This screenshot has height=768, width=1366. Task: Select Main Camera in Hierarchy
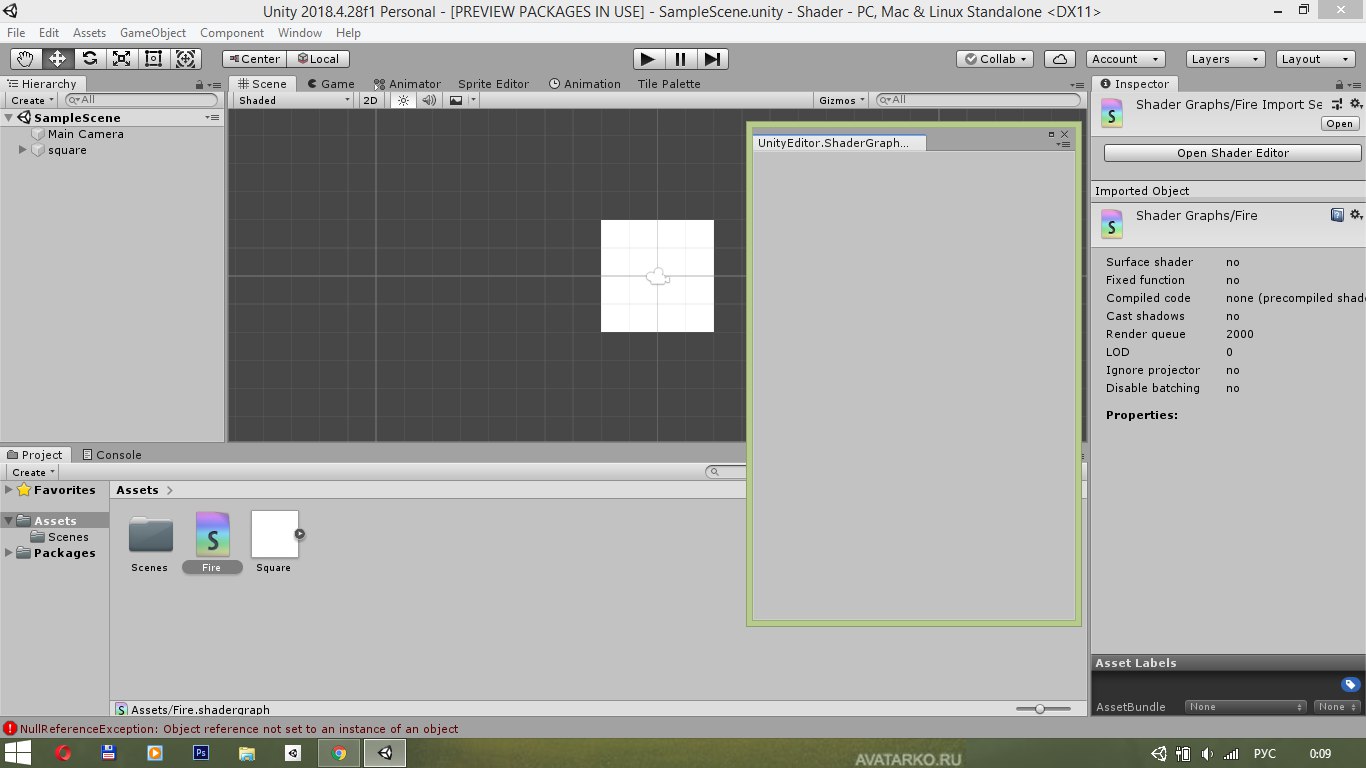[x=86, y=134]
